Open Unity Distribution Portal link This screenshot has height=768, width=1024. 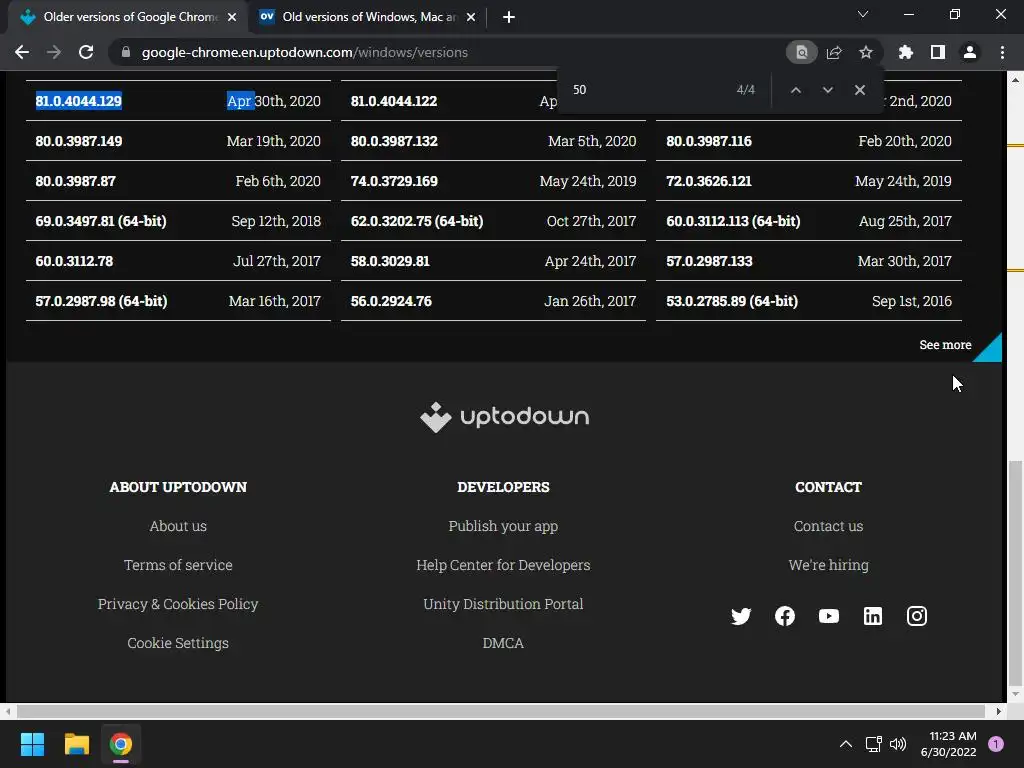[x=503, y=604]
